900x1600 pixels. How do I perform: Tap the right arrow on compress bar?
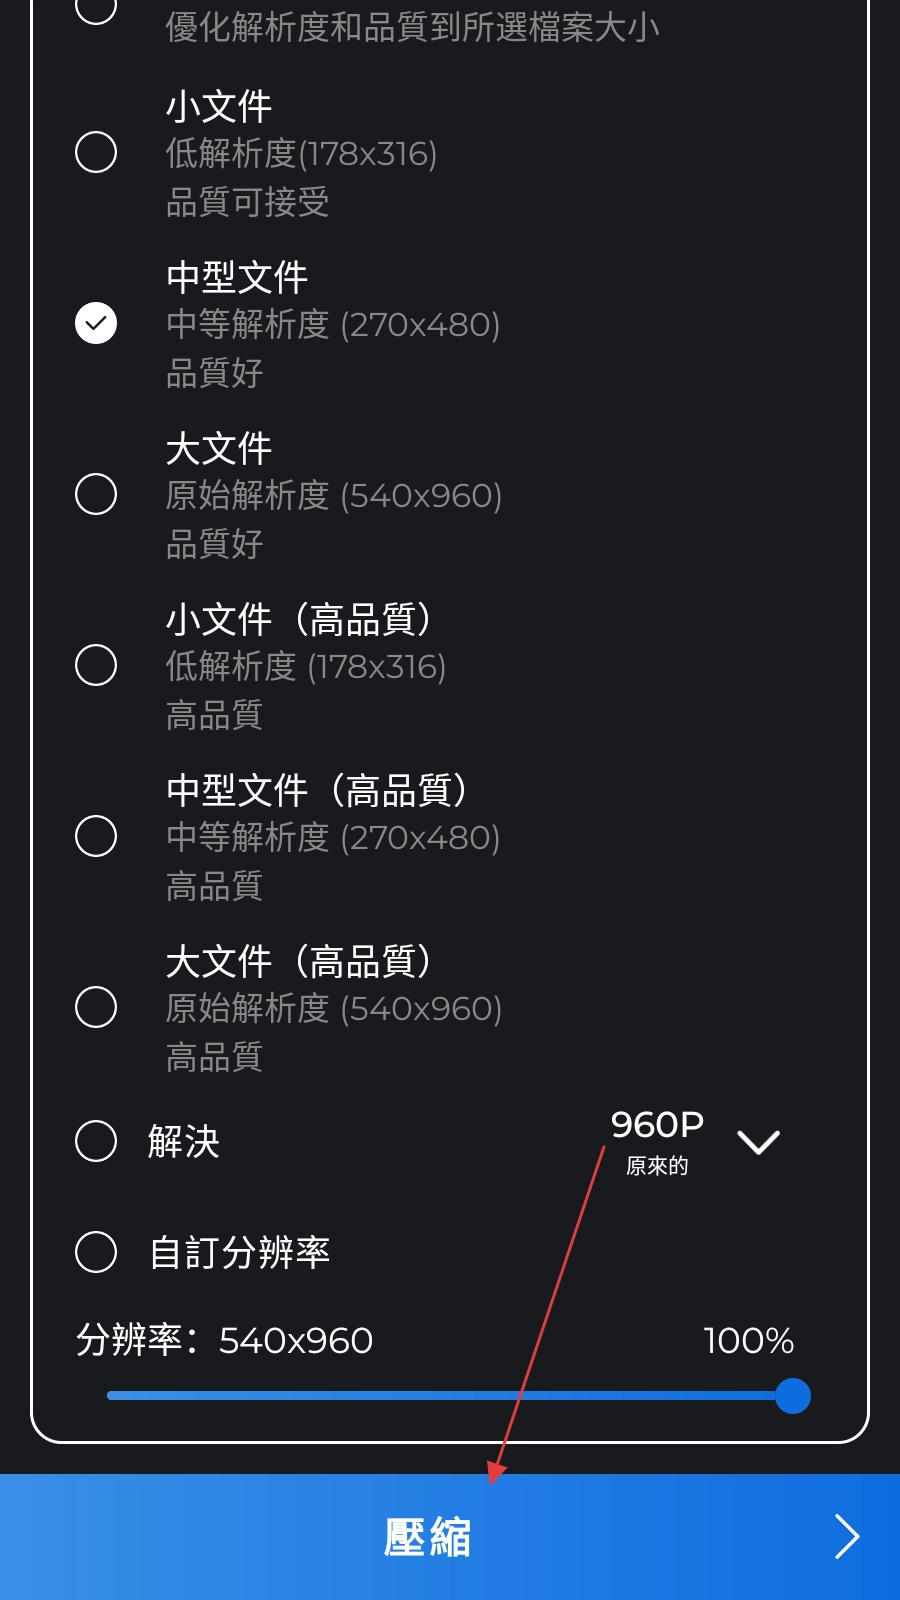tap(846, 1537)
